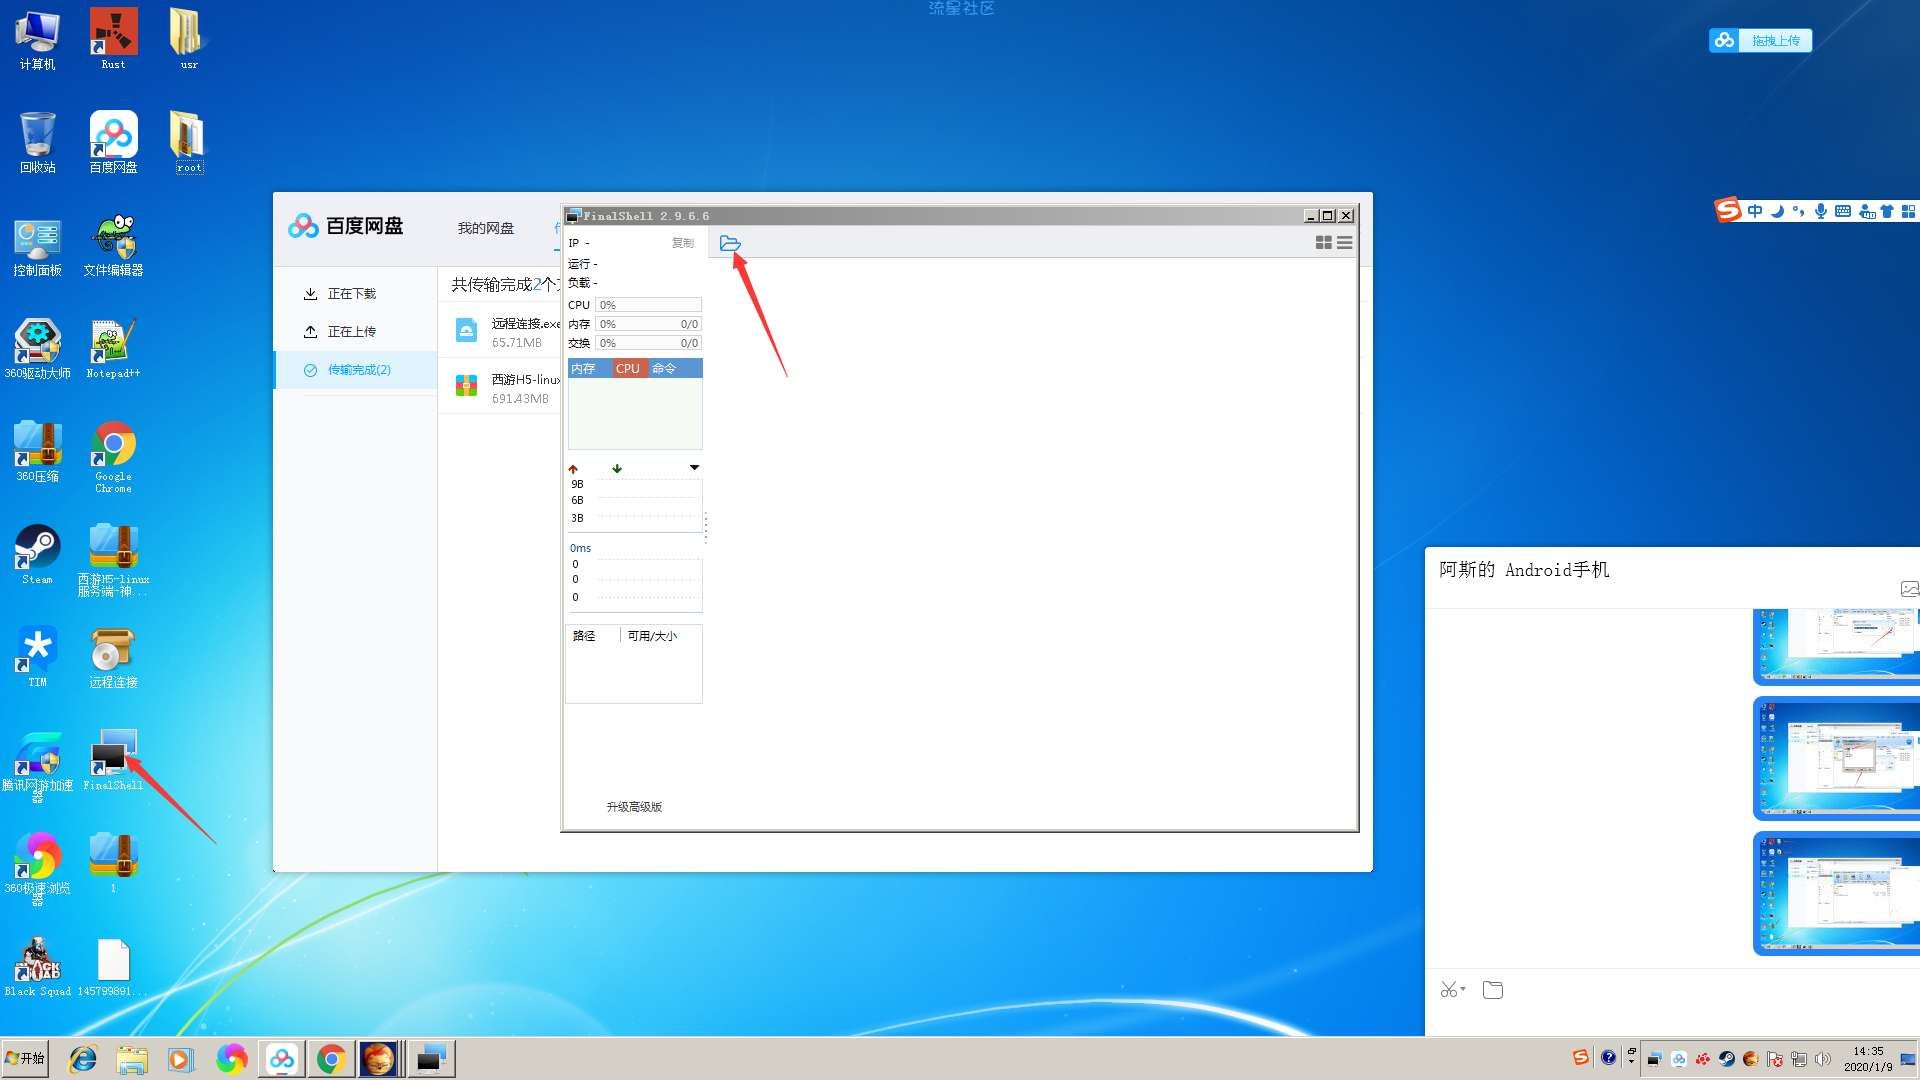Open the first screenshot thumbnail in chat
1920x1080 pixels.
click(x=1837, y=646)
